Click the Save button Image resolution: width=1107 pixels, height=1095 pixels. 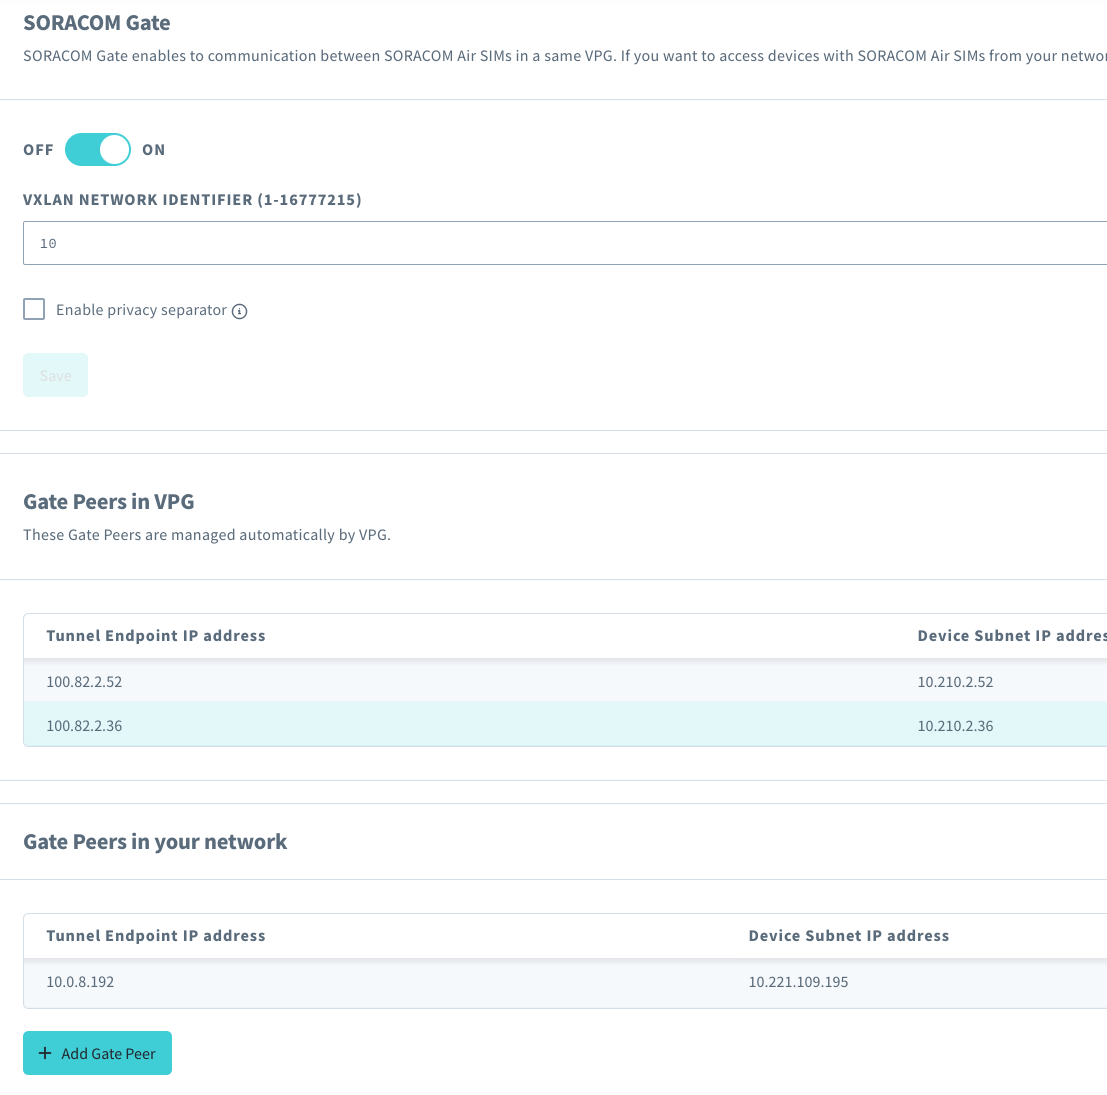coord(55,374)
